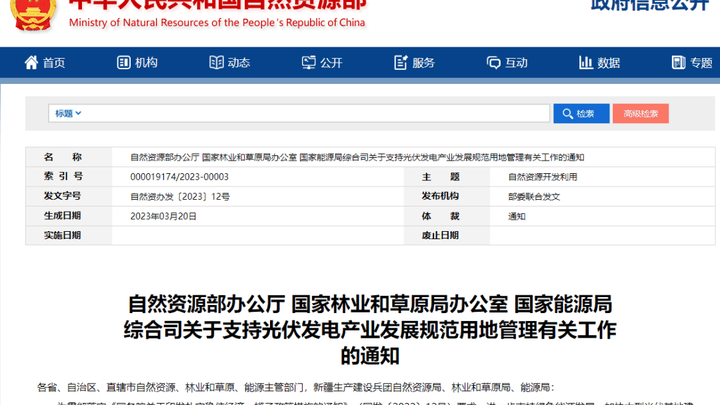Click the date 2023年03月20日
The width and height of the screenshot is (720, 405).
click(163, 216)
